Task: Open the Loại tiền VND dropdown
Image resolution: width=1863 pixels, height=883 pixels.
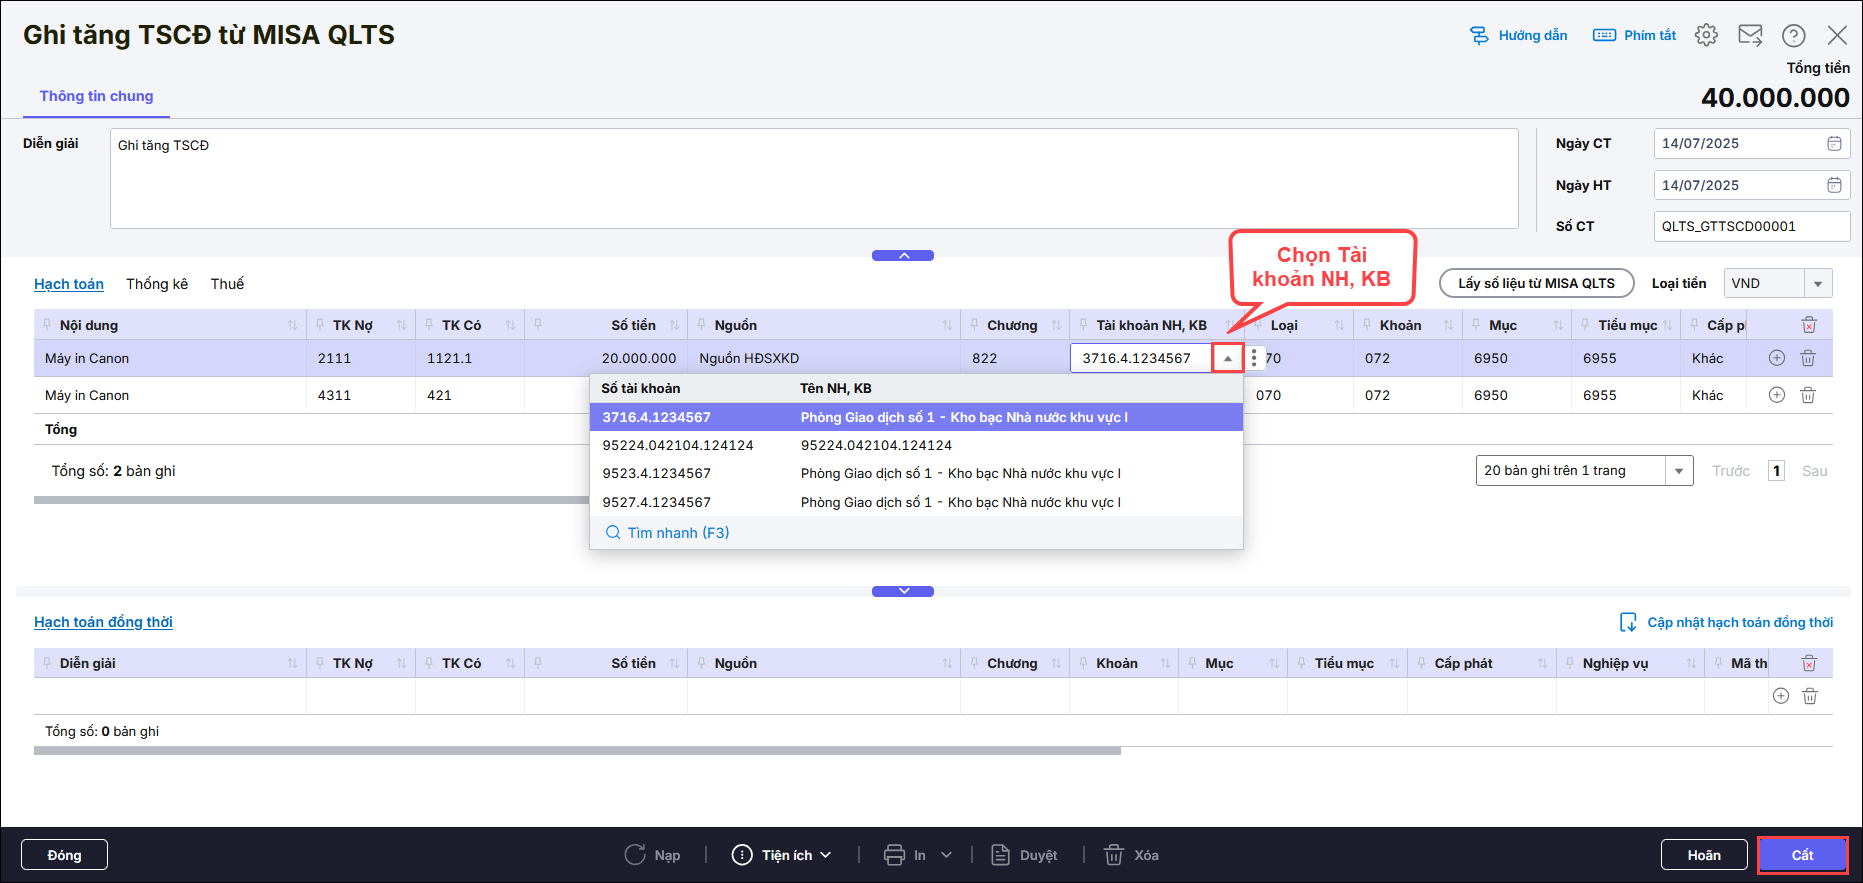Action: pos(1817,284)
